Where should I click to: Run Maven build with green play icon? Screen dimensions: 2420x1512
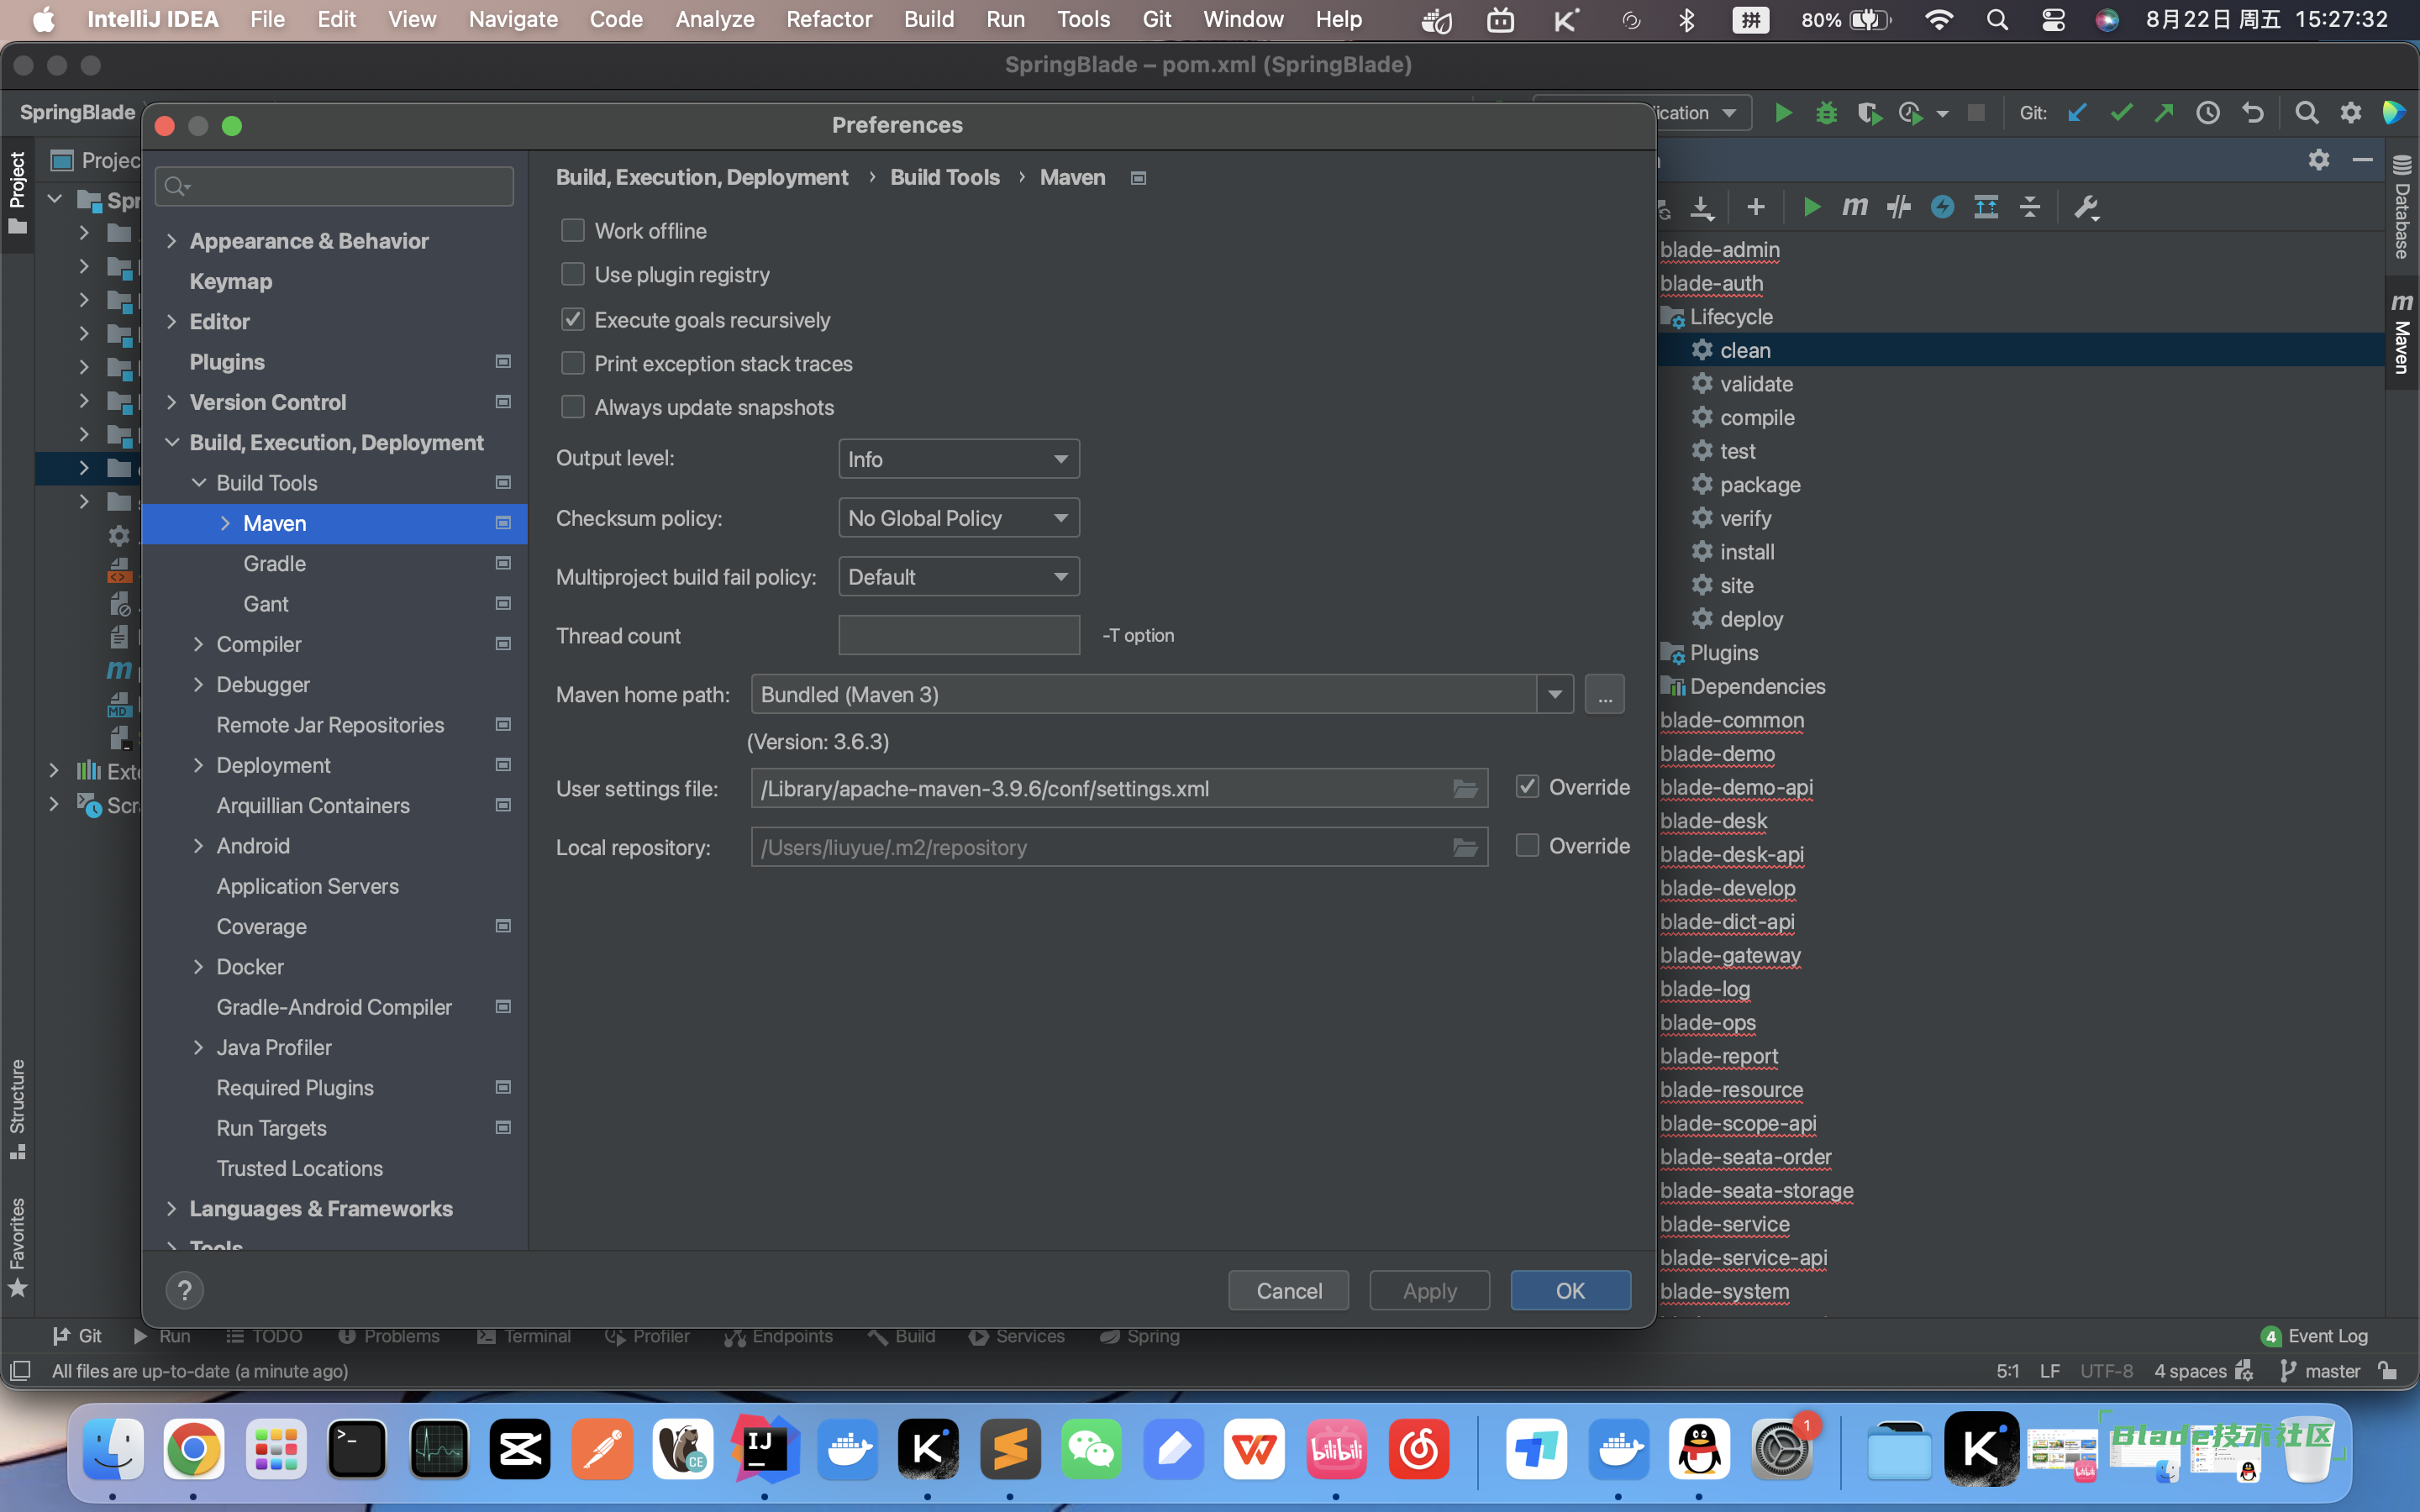(1811, 207)
